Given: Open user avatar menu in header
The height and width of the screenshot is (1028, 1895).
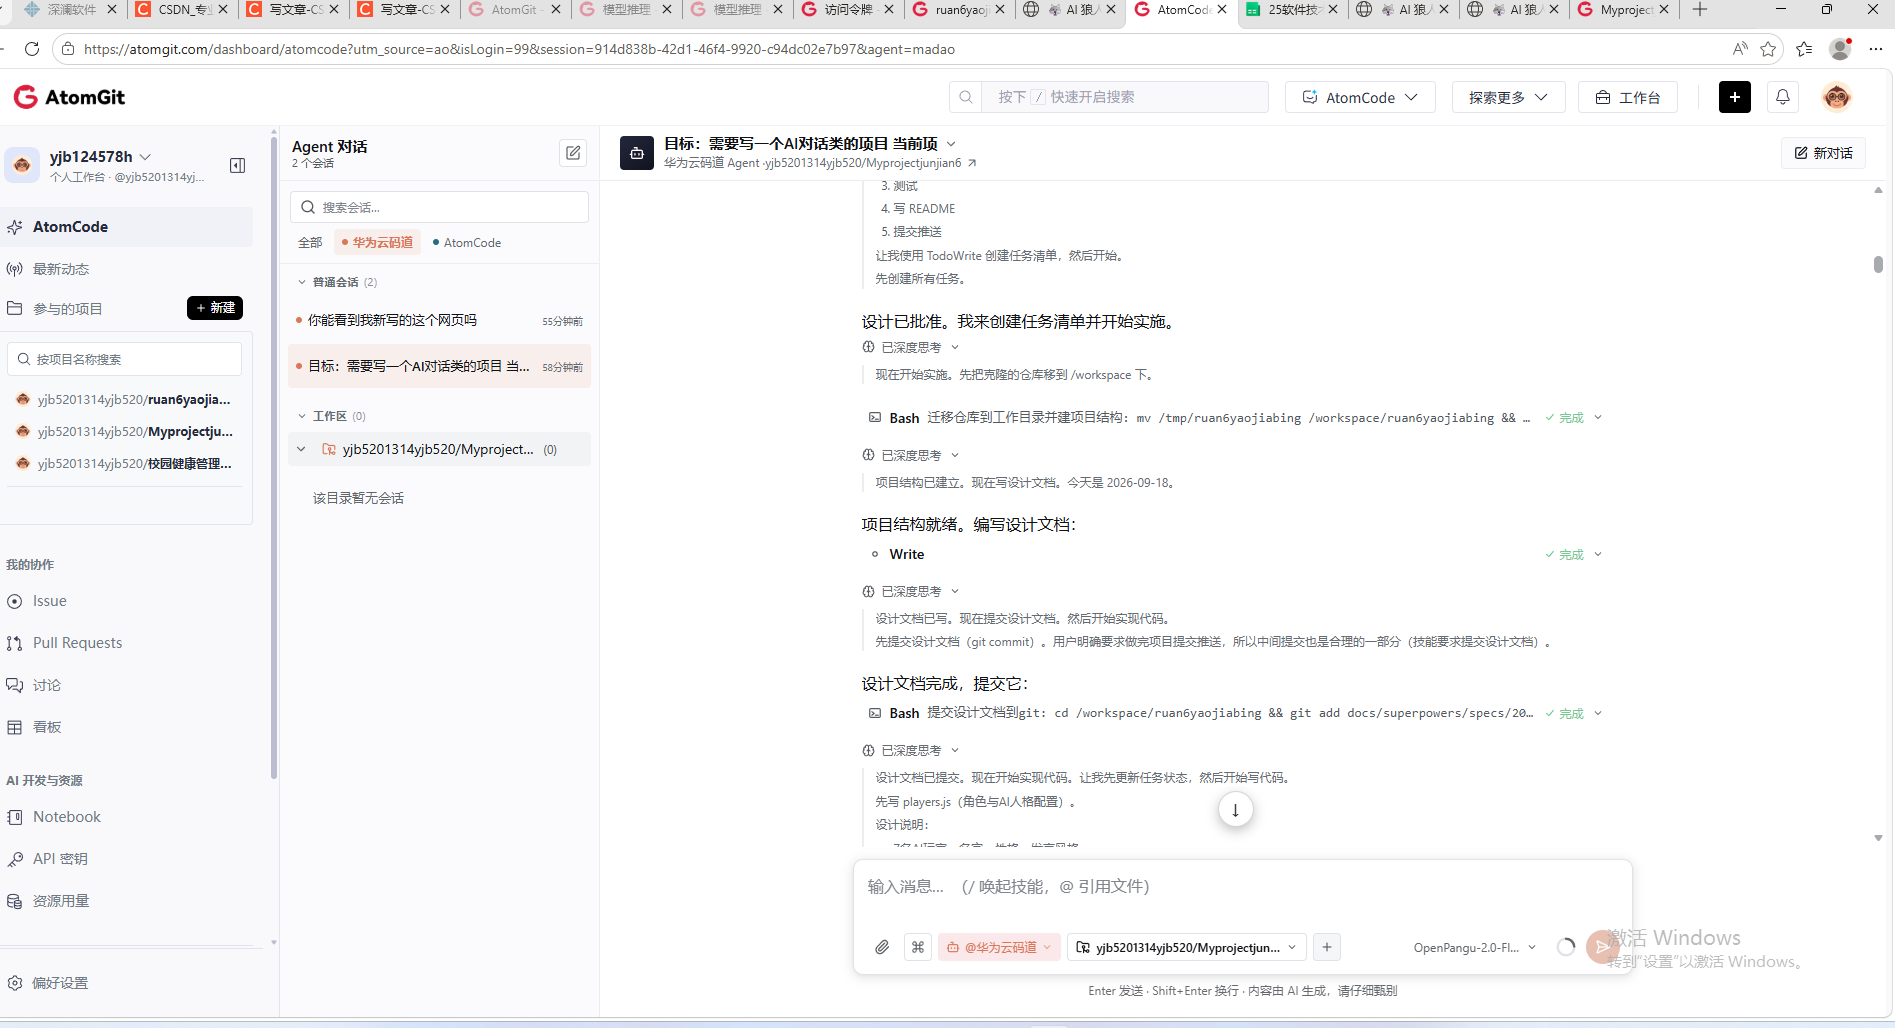Looking at the screenshot, I should pyautogui.click(x=1837, y=97).
